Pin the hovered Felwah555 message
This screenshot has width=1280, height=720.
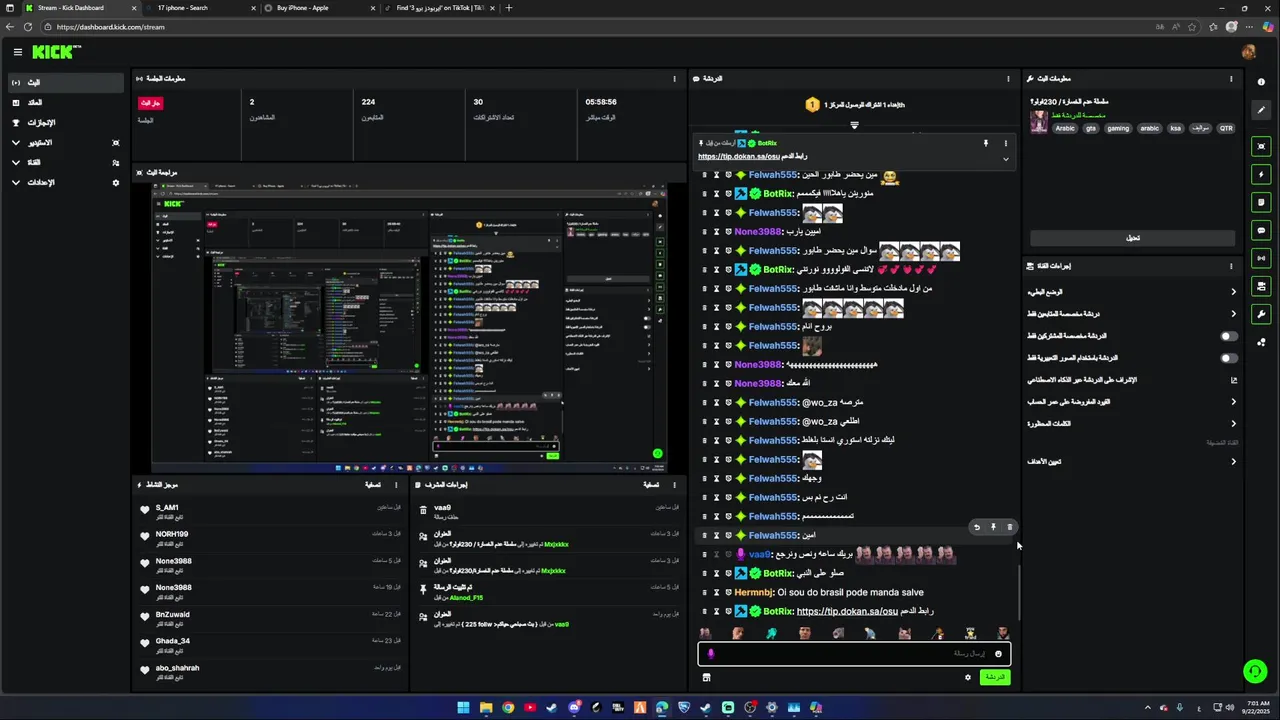pyautogui.click(x=993, y=527)
